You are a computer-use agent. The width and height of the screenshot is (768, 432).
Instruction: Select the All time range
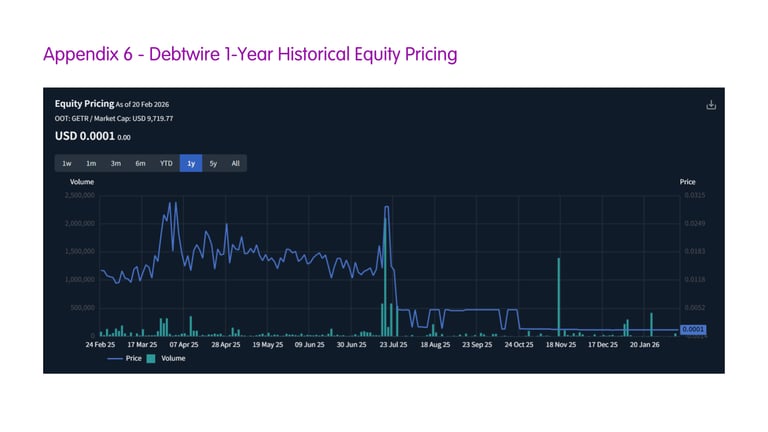[x=235, y=163]
